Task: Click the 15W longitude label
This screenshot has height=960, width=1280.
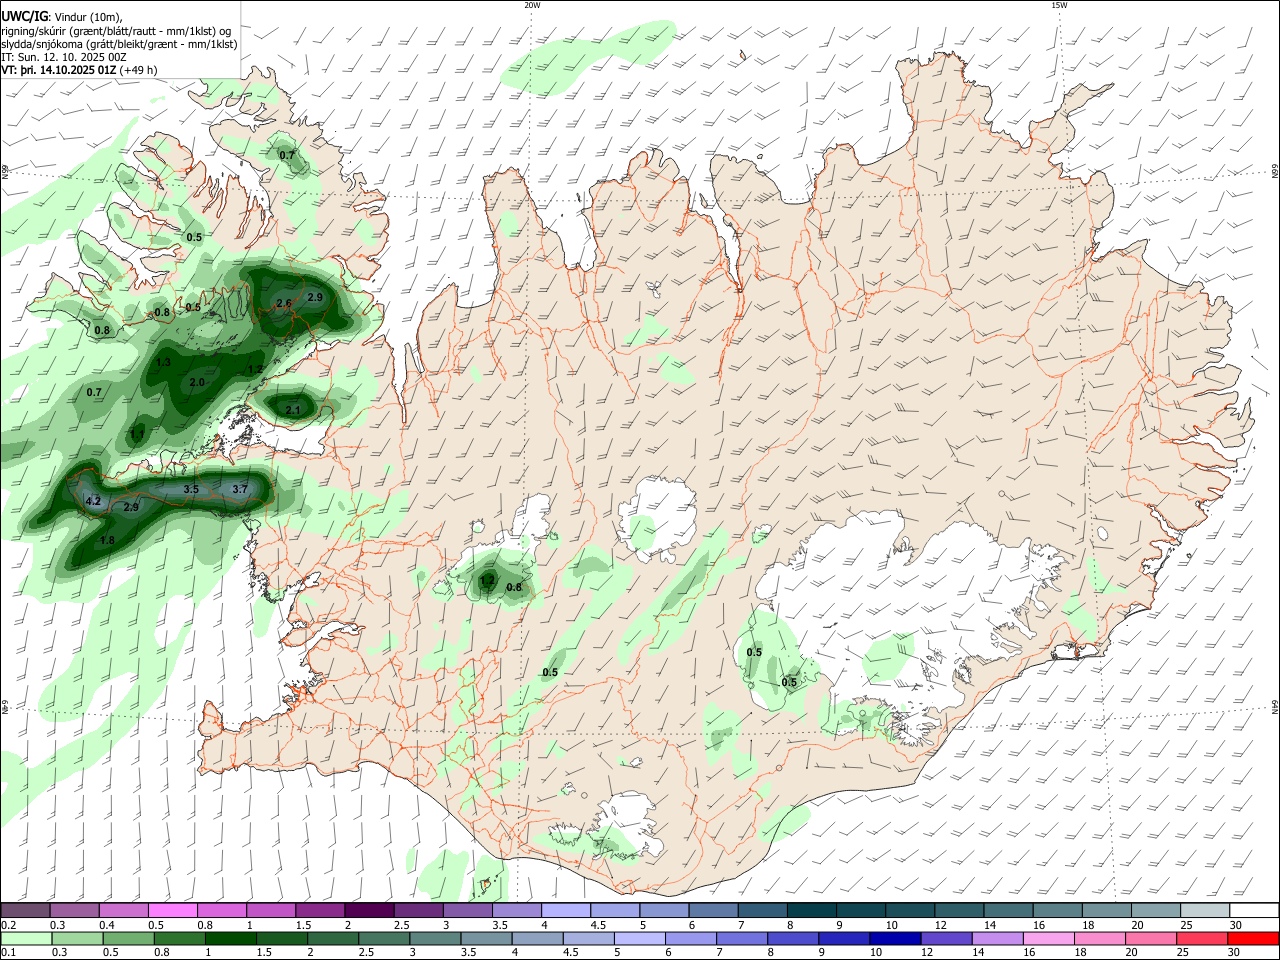Action: pyautogui.click(x=1059, y=5)
